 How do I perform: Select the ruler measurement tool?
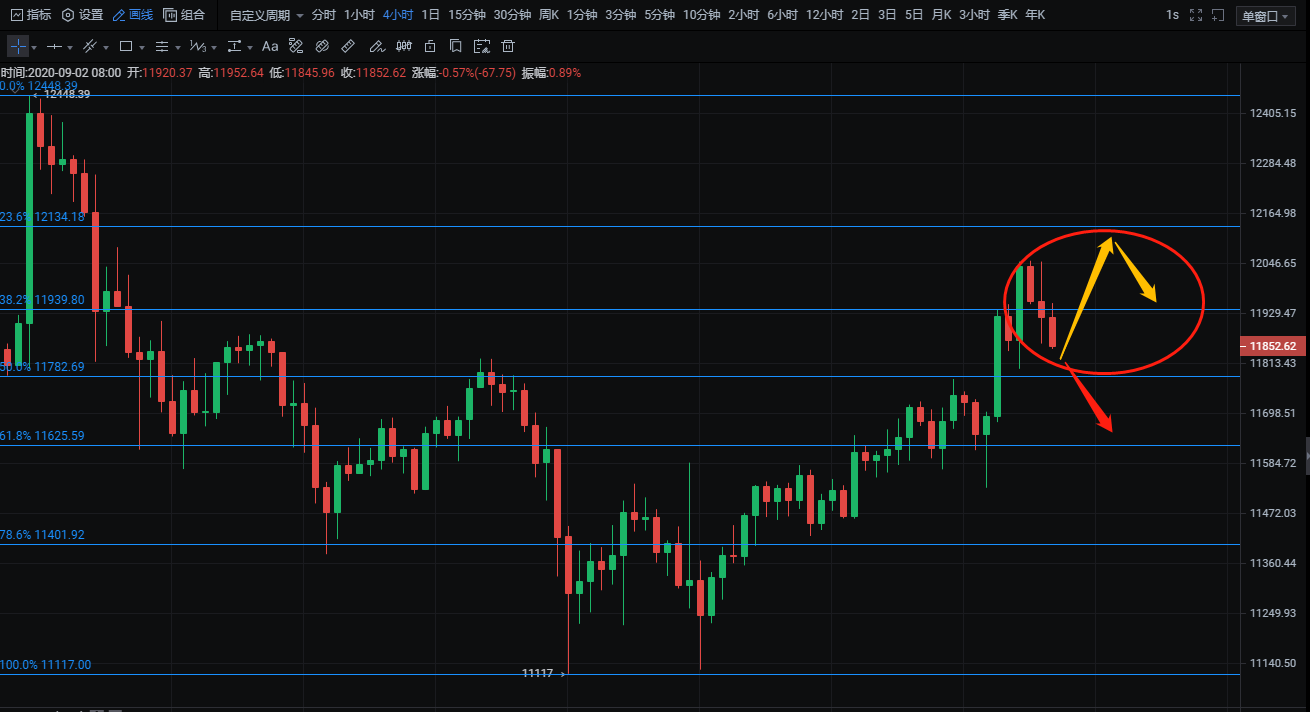click(348, 47)
